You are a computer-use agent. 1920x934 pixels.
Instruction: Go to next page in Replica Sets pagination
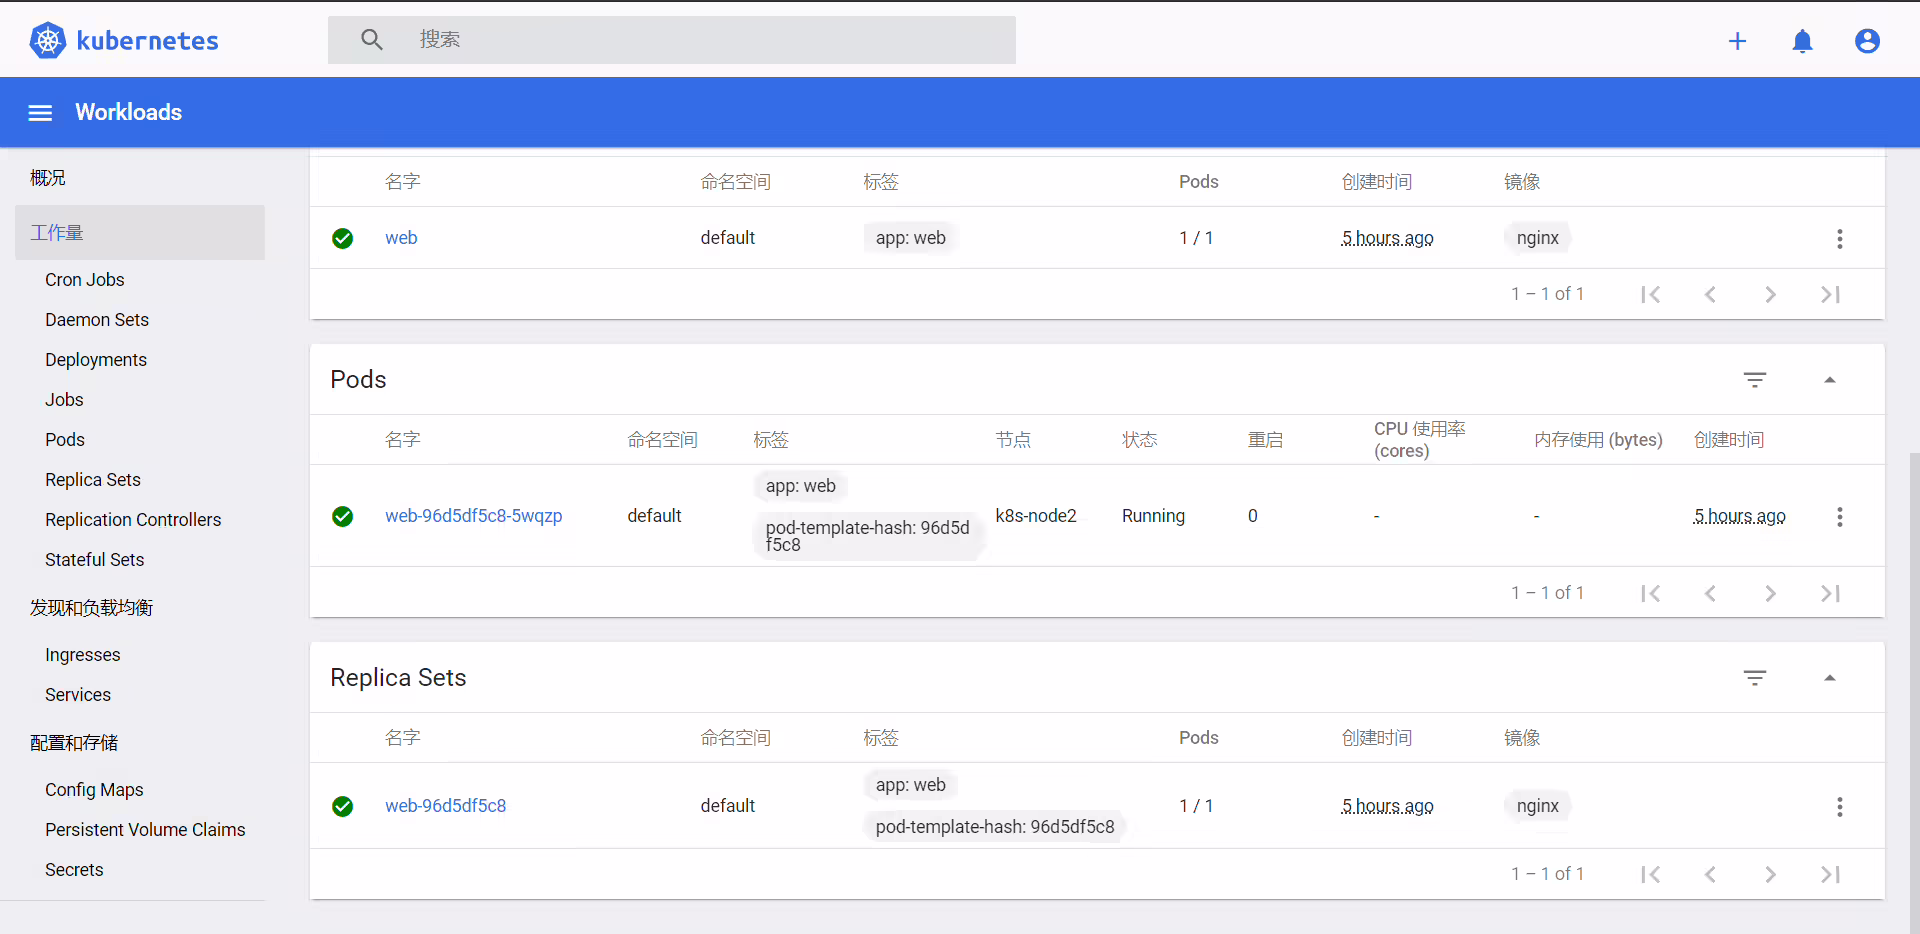point(1770,874)
